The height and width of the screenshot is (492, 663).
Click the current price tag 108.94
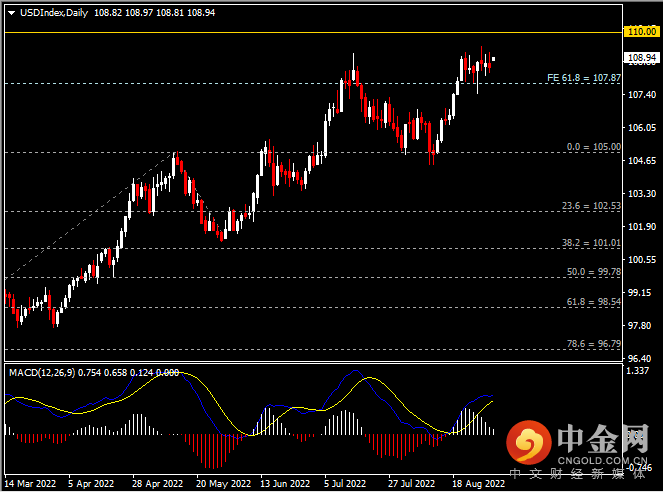coord(641,57)
